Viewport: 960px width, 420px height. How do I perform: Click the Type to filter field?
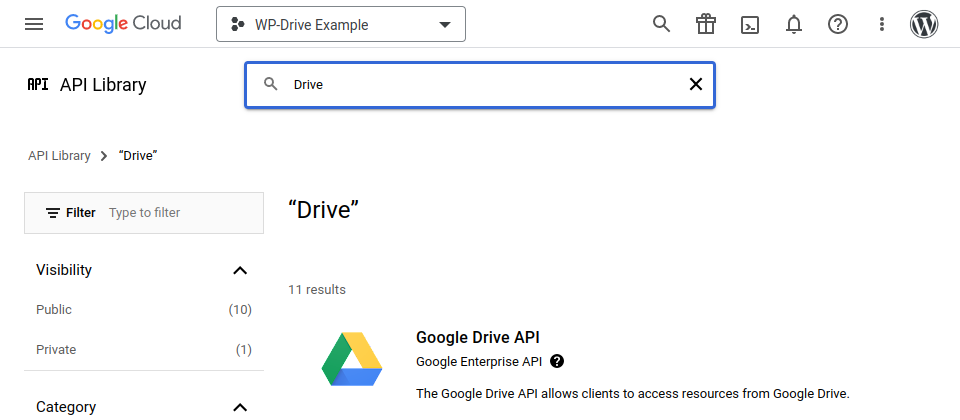(180, 213)
